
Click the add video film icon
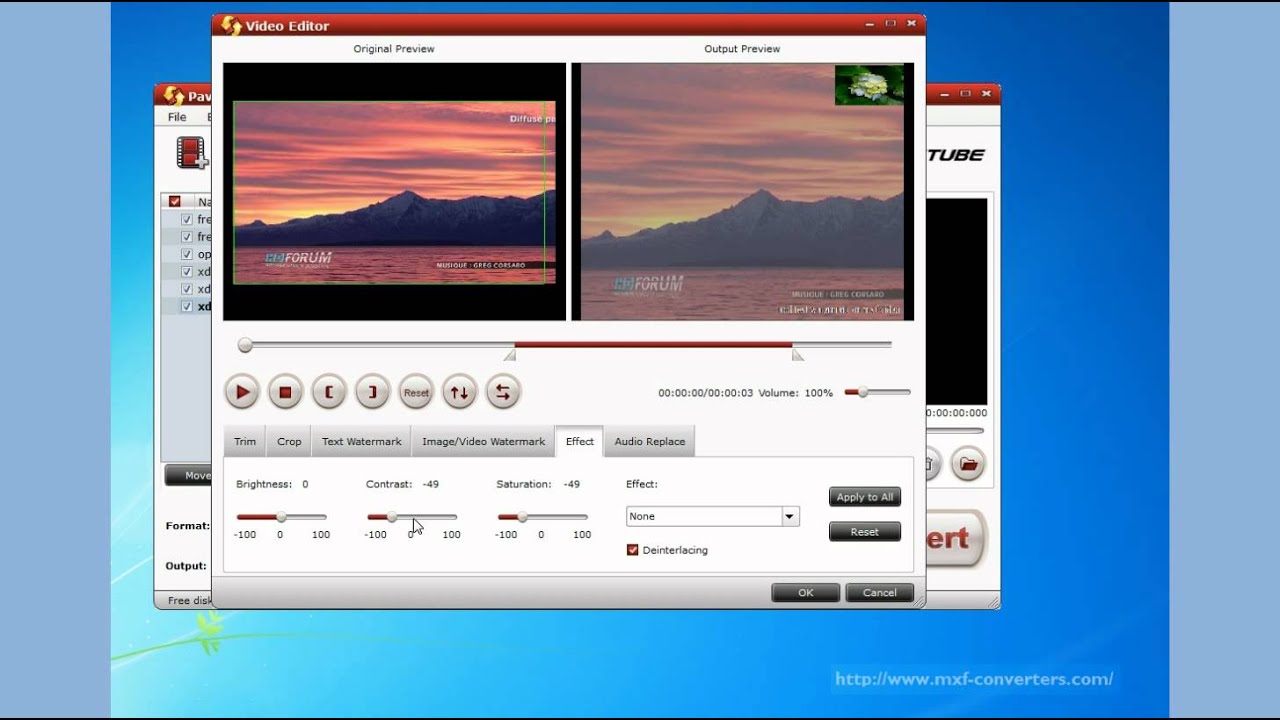(x=191, y=153)
